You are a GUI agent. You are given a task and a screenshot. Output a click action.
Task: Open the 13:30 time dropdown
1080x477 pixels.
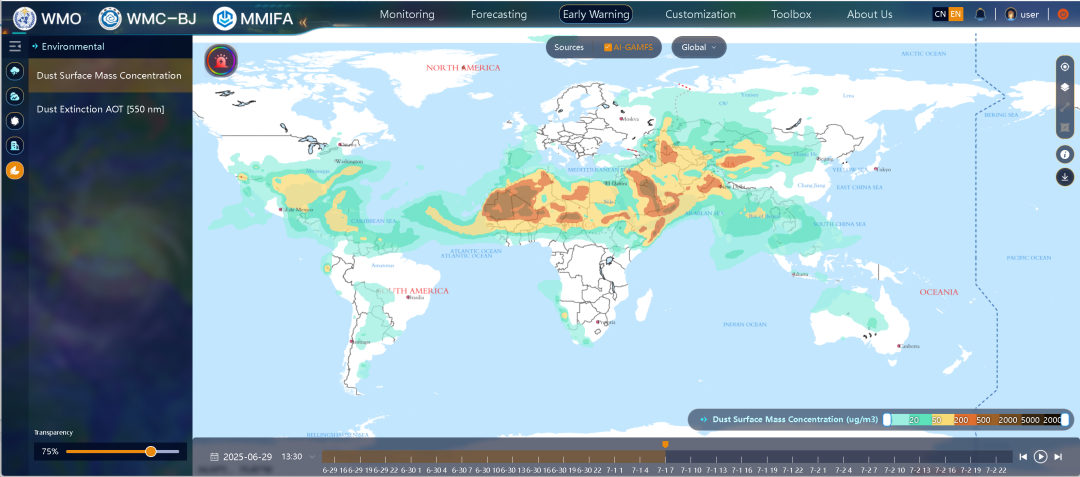click(299, 456)
